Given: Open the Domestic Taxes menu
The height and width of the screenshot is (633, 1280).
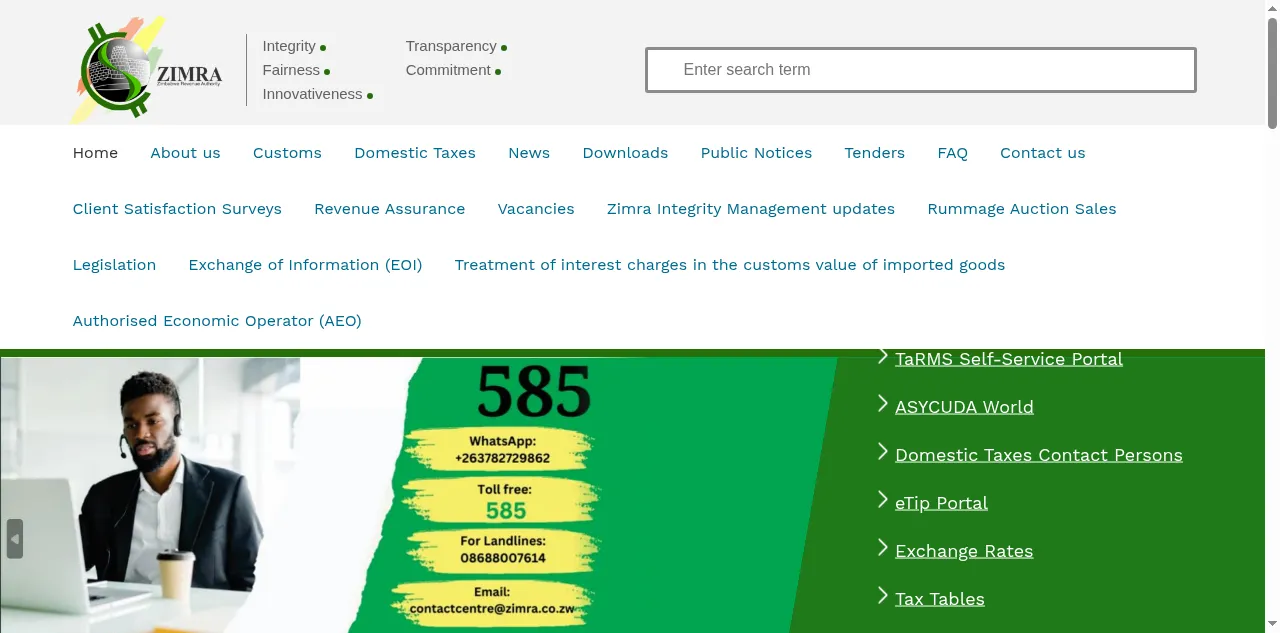Looking at the screenshot, I should pyautogui.click(x=415, y=153).
